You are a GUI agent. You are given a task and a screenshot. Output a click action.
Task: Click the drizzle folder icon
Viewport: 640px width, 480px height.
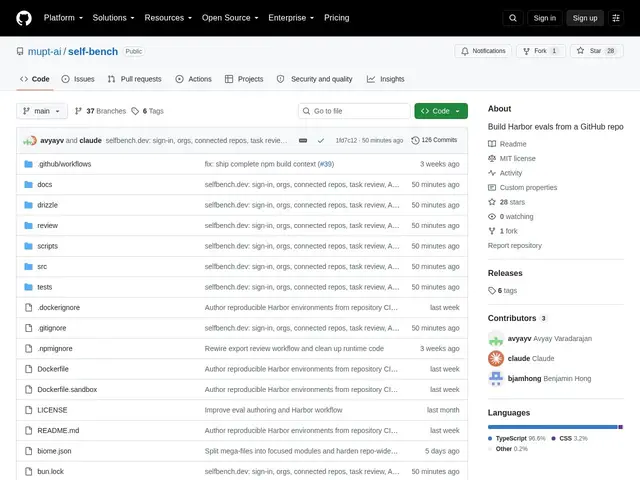(28, 205)
